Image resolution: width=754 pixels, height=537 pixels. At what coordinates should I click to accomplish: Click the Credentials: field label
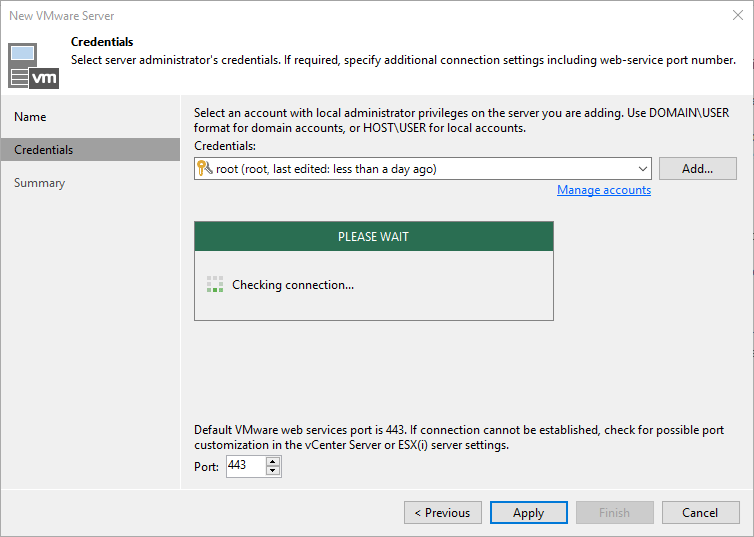(x=225, y=146)
